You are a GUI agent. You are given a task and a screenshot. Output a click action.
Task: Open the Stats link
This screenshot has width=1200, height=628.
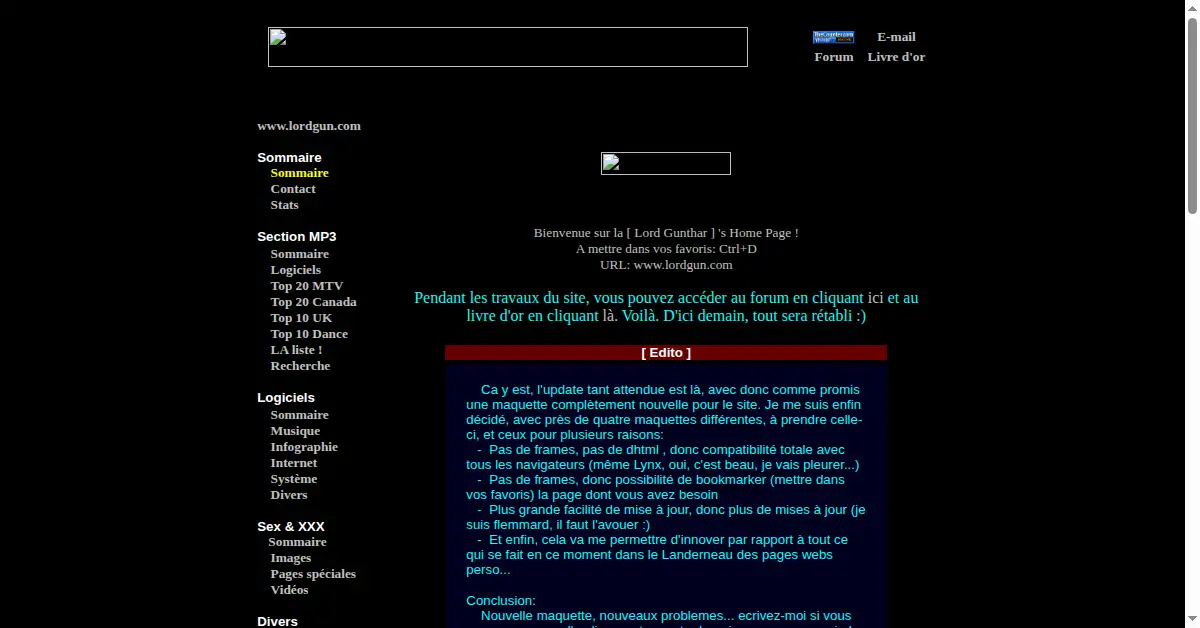click(x=284, y=205)
